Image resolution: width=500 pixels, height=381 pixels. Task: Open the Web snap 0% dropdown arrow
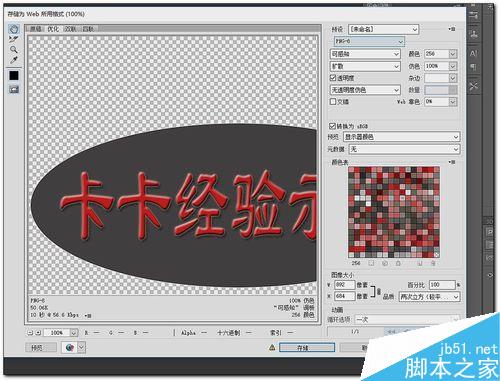click(453, 101)
